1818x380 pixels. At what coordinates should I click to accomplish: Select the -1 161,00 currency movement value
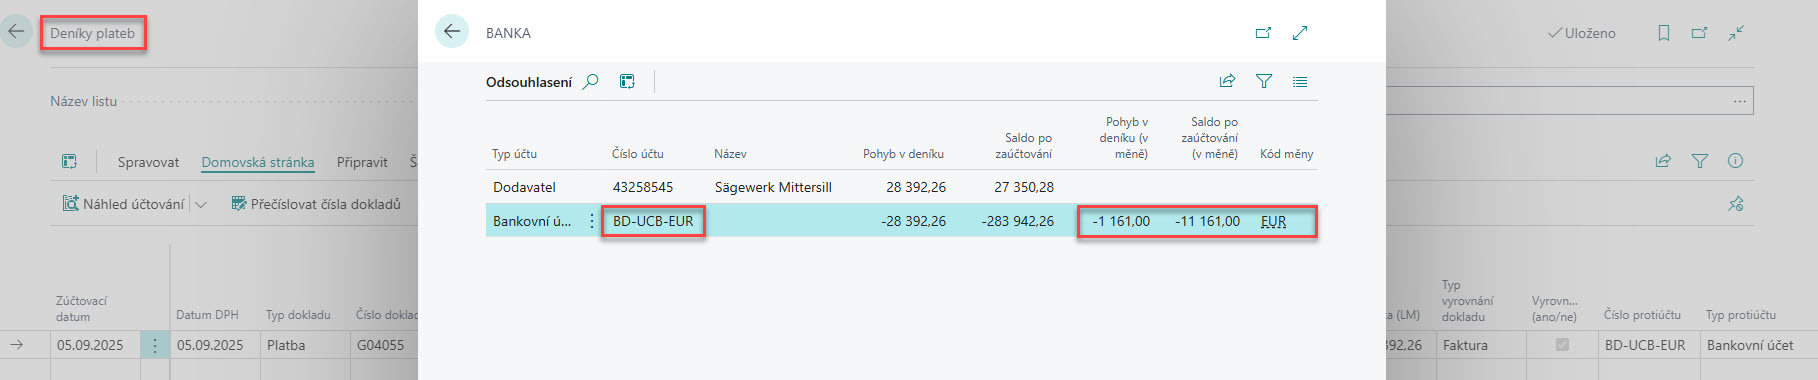[x=1121, y=221]
